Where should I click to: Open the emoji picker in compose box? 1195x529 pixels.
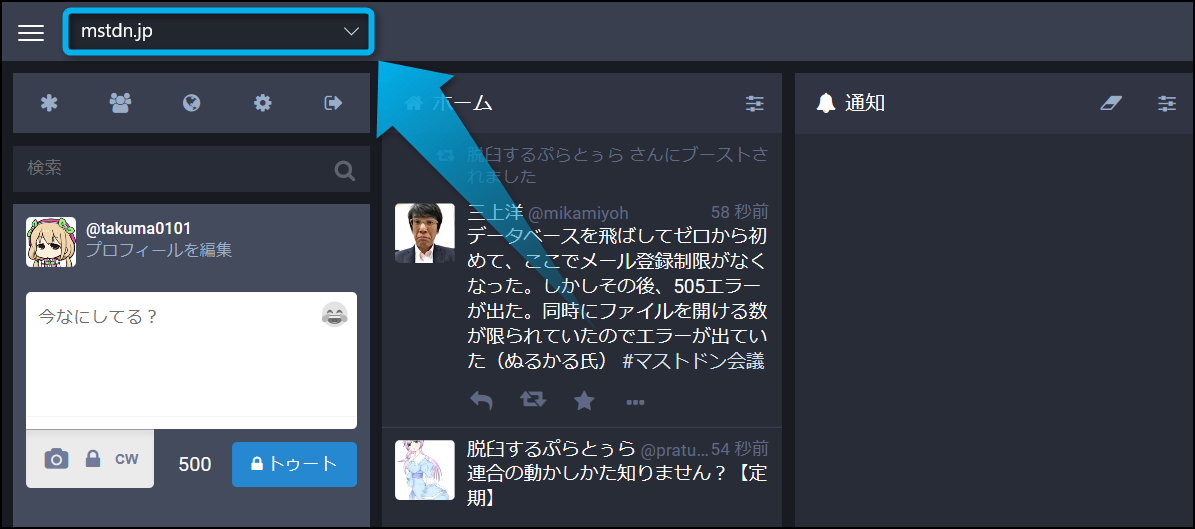click(x=334, y=315)
